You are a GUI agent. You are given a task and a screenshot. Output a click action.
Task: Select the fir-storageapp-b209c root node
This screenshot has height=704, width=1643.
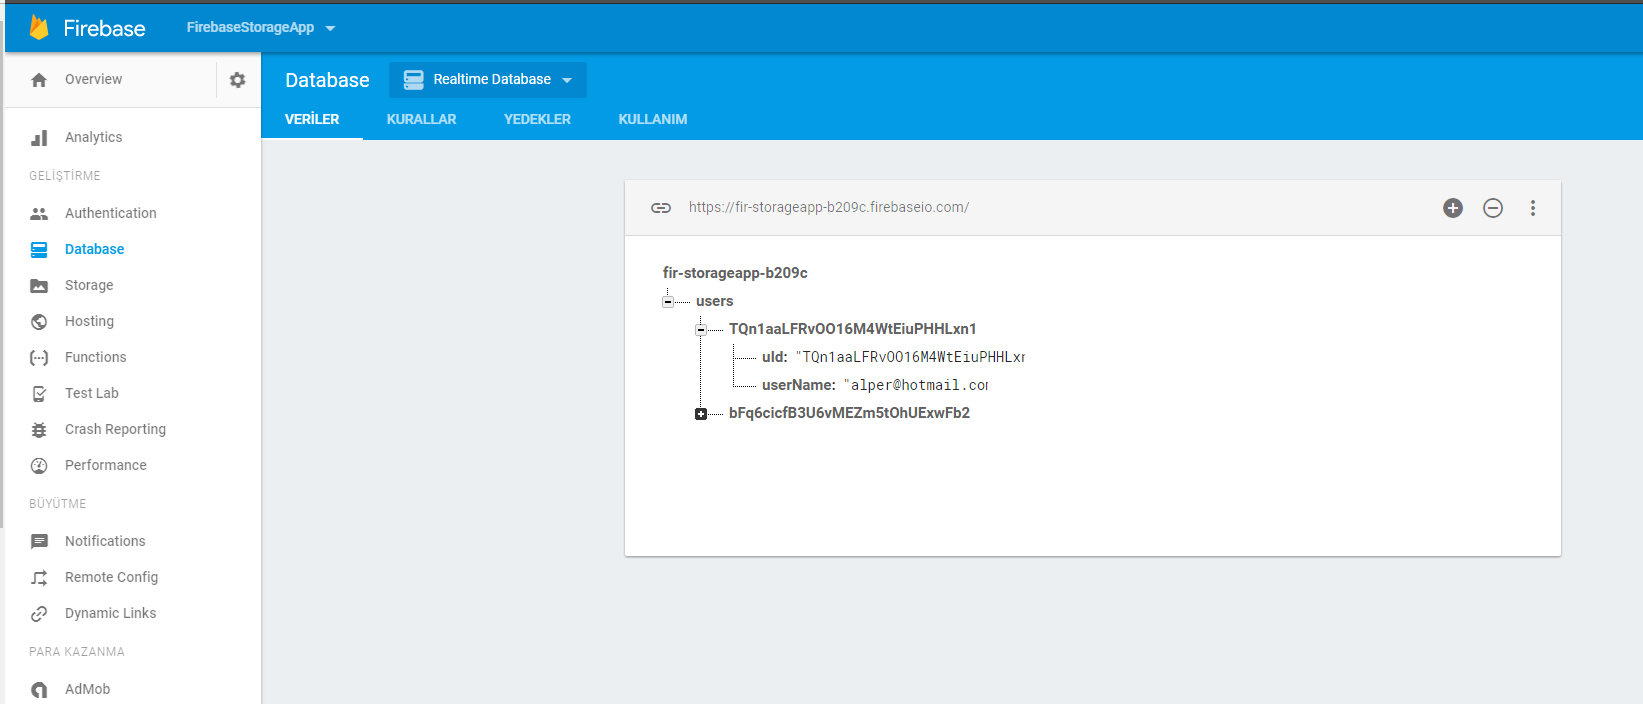coord(735,273)
